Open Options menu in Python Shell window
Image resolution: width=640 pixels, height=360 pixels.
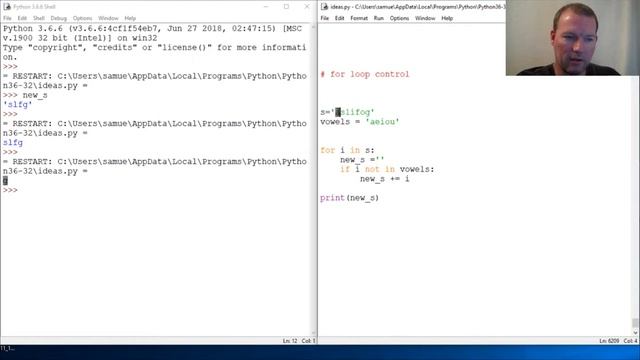[82, 18]
